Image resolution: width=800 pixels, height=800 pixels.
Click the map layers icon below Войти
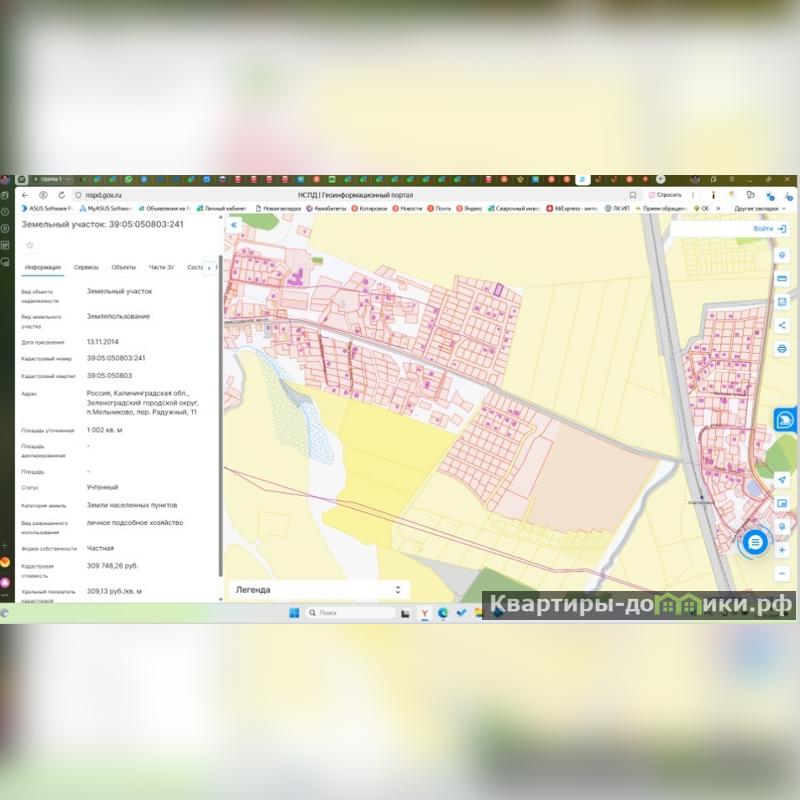coord(782,255)
